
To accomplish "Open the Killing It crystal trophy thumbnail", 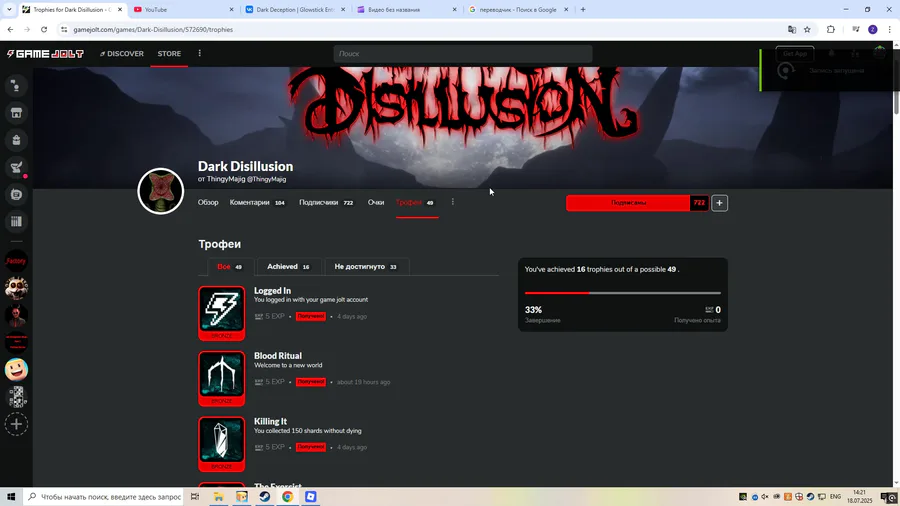I will tap(222, 444).
